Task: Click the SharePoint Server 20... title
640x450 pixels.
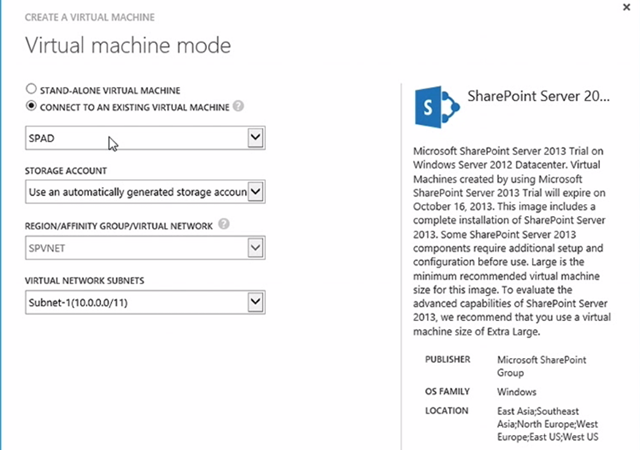Action: coord(538,96)
